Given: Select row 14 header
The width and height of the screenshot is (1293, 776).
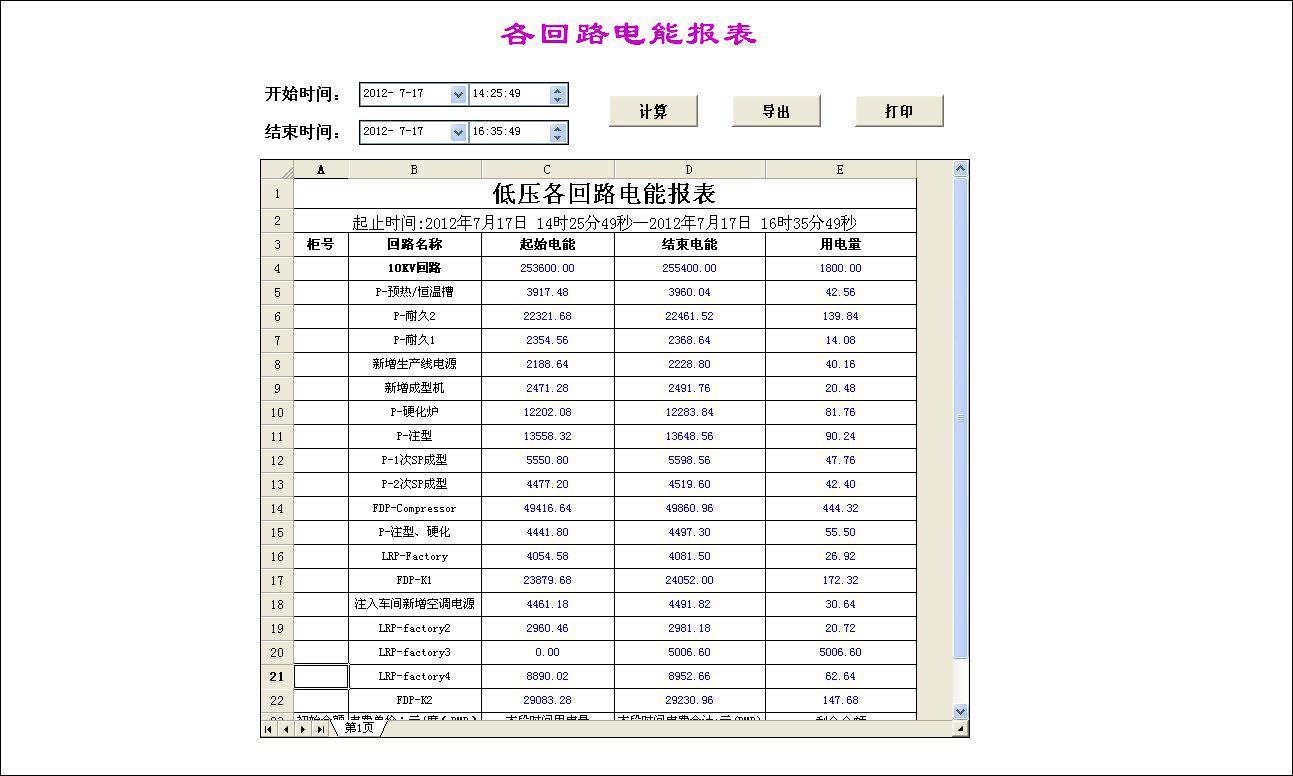Looking at the screenshot, I should click(277, 508).
